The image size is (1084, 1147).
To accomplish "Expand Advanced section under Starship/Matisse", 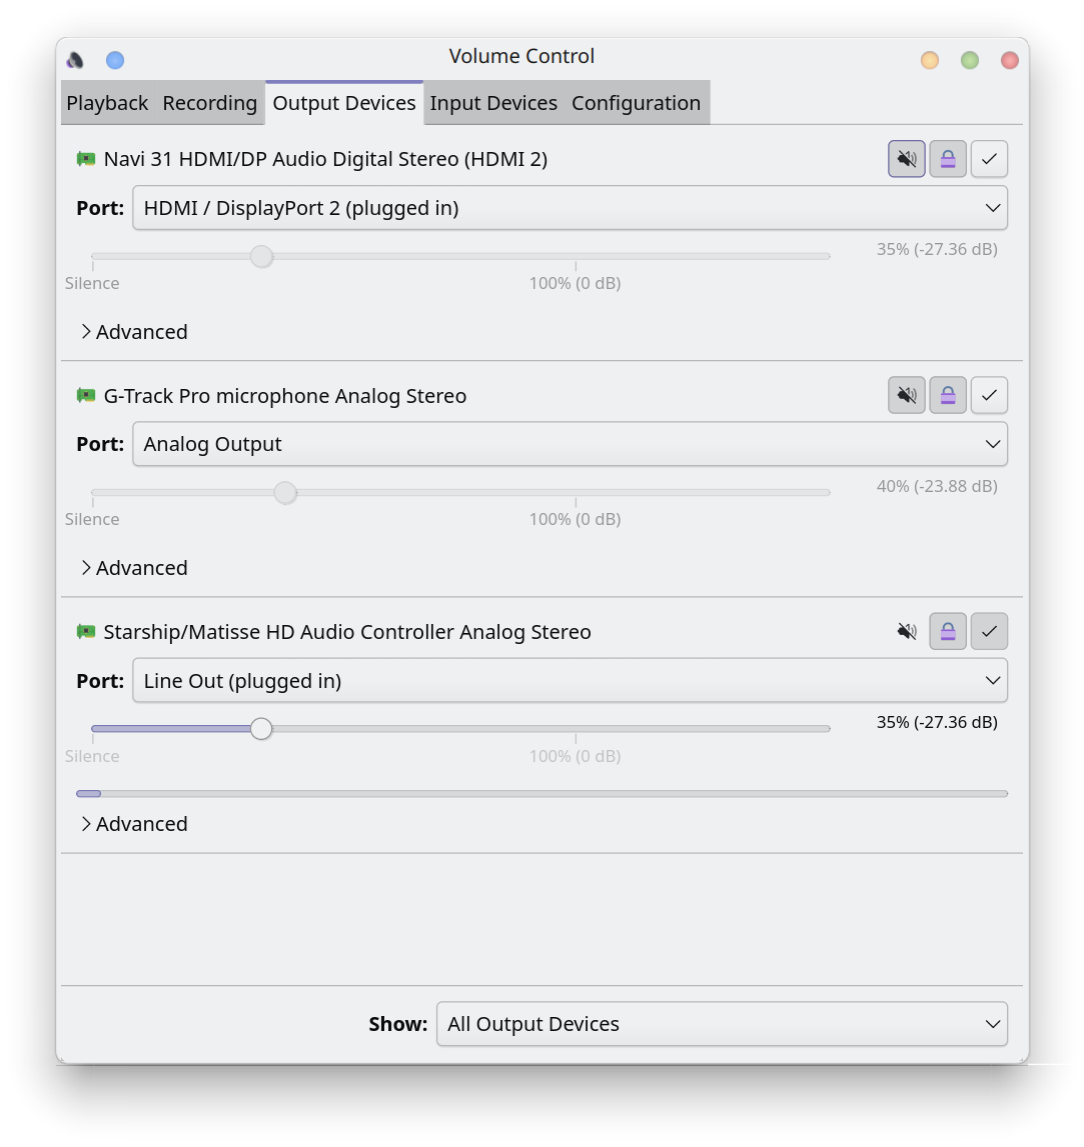I will pyautogui.click(x=134, y=824).
